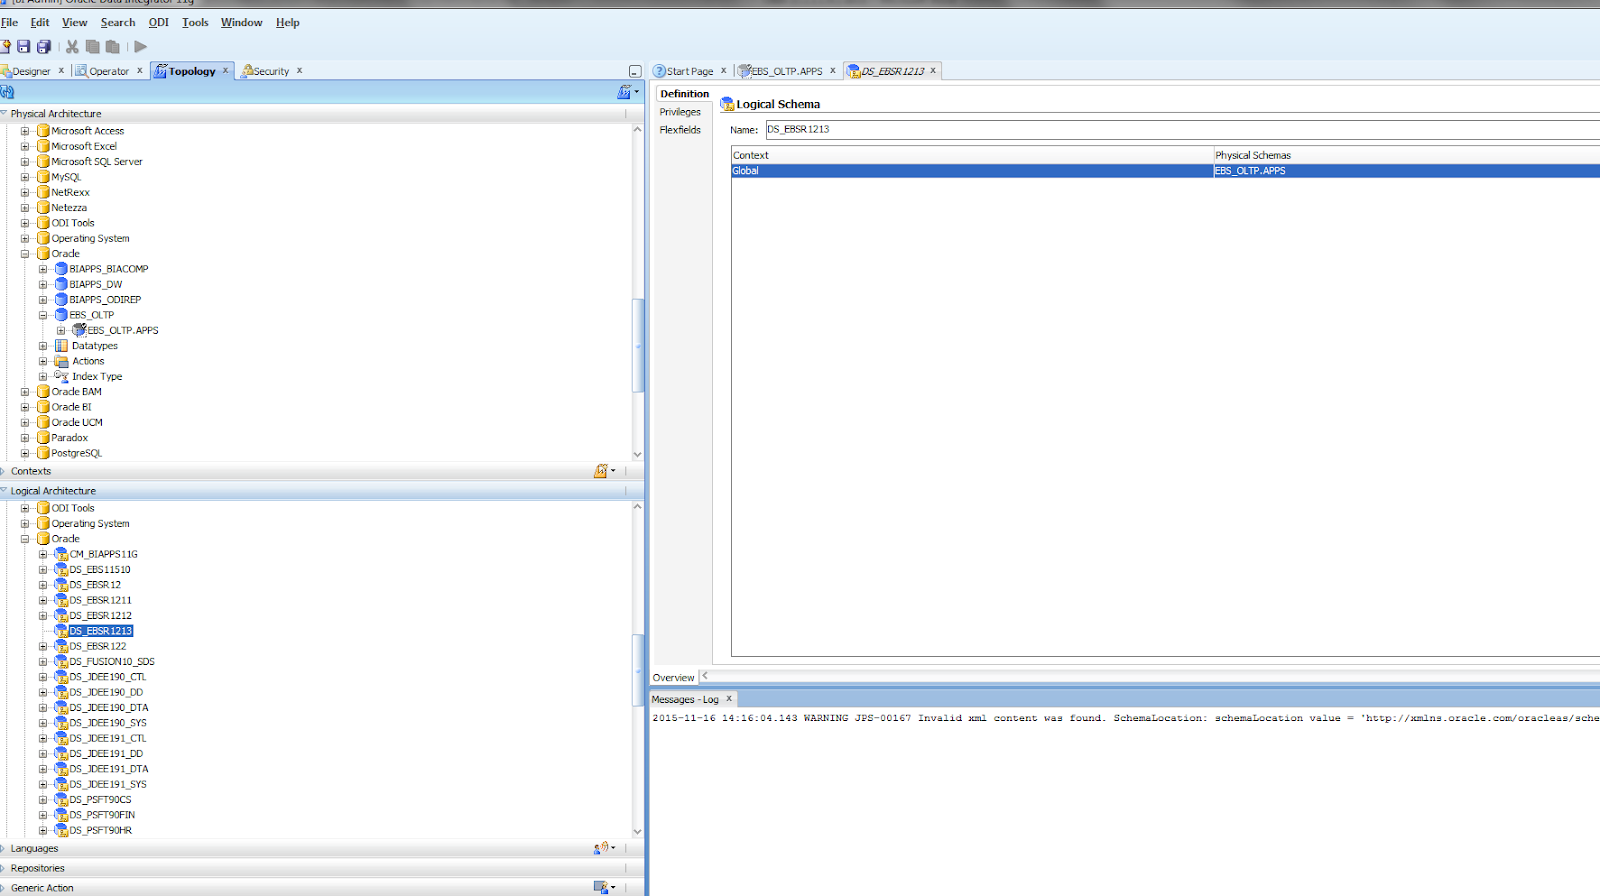Select the Global context table cell
This screenshot has height=896, width=1600.
tap(972, 171)
